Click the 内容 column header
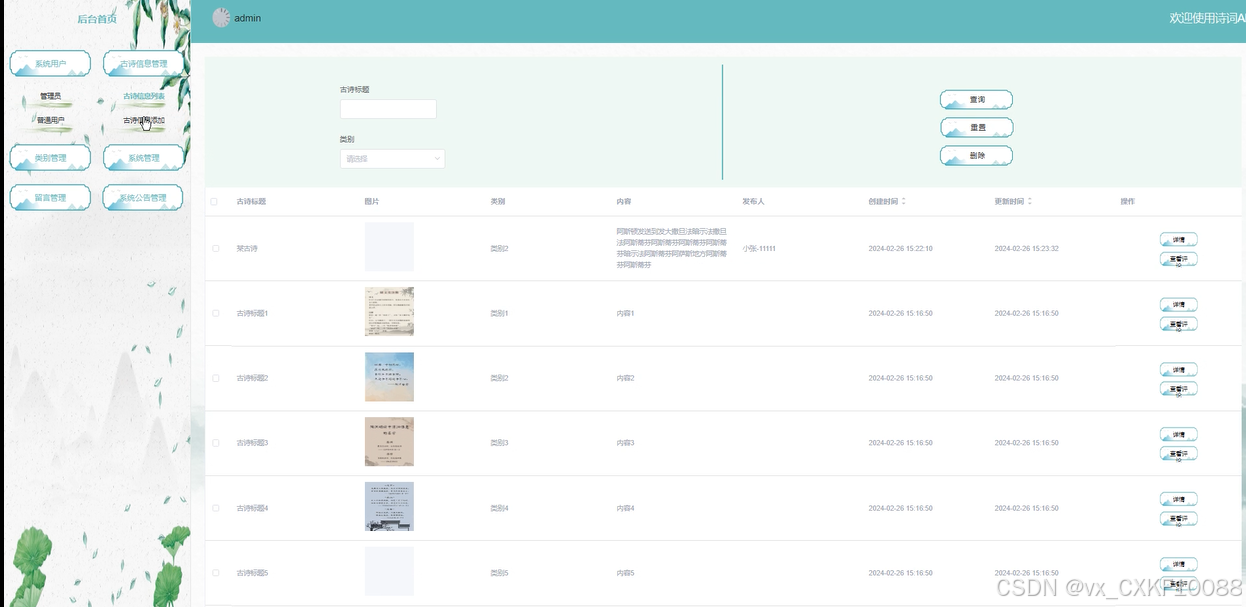Viewport: 1246px width, 607px height. pyautogui.click(x=624, y=202)
